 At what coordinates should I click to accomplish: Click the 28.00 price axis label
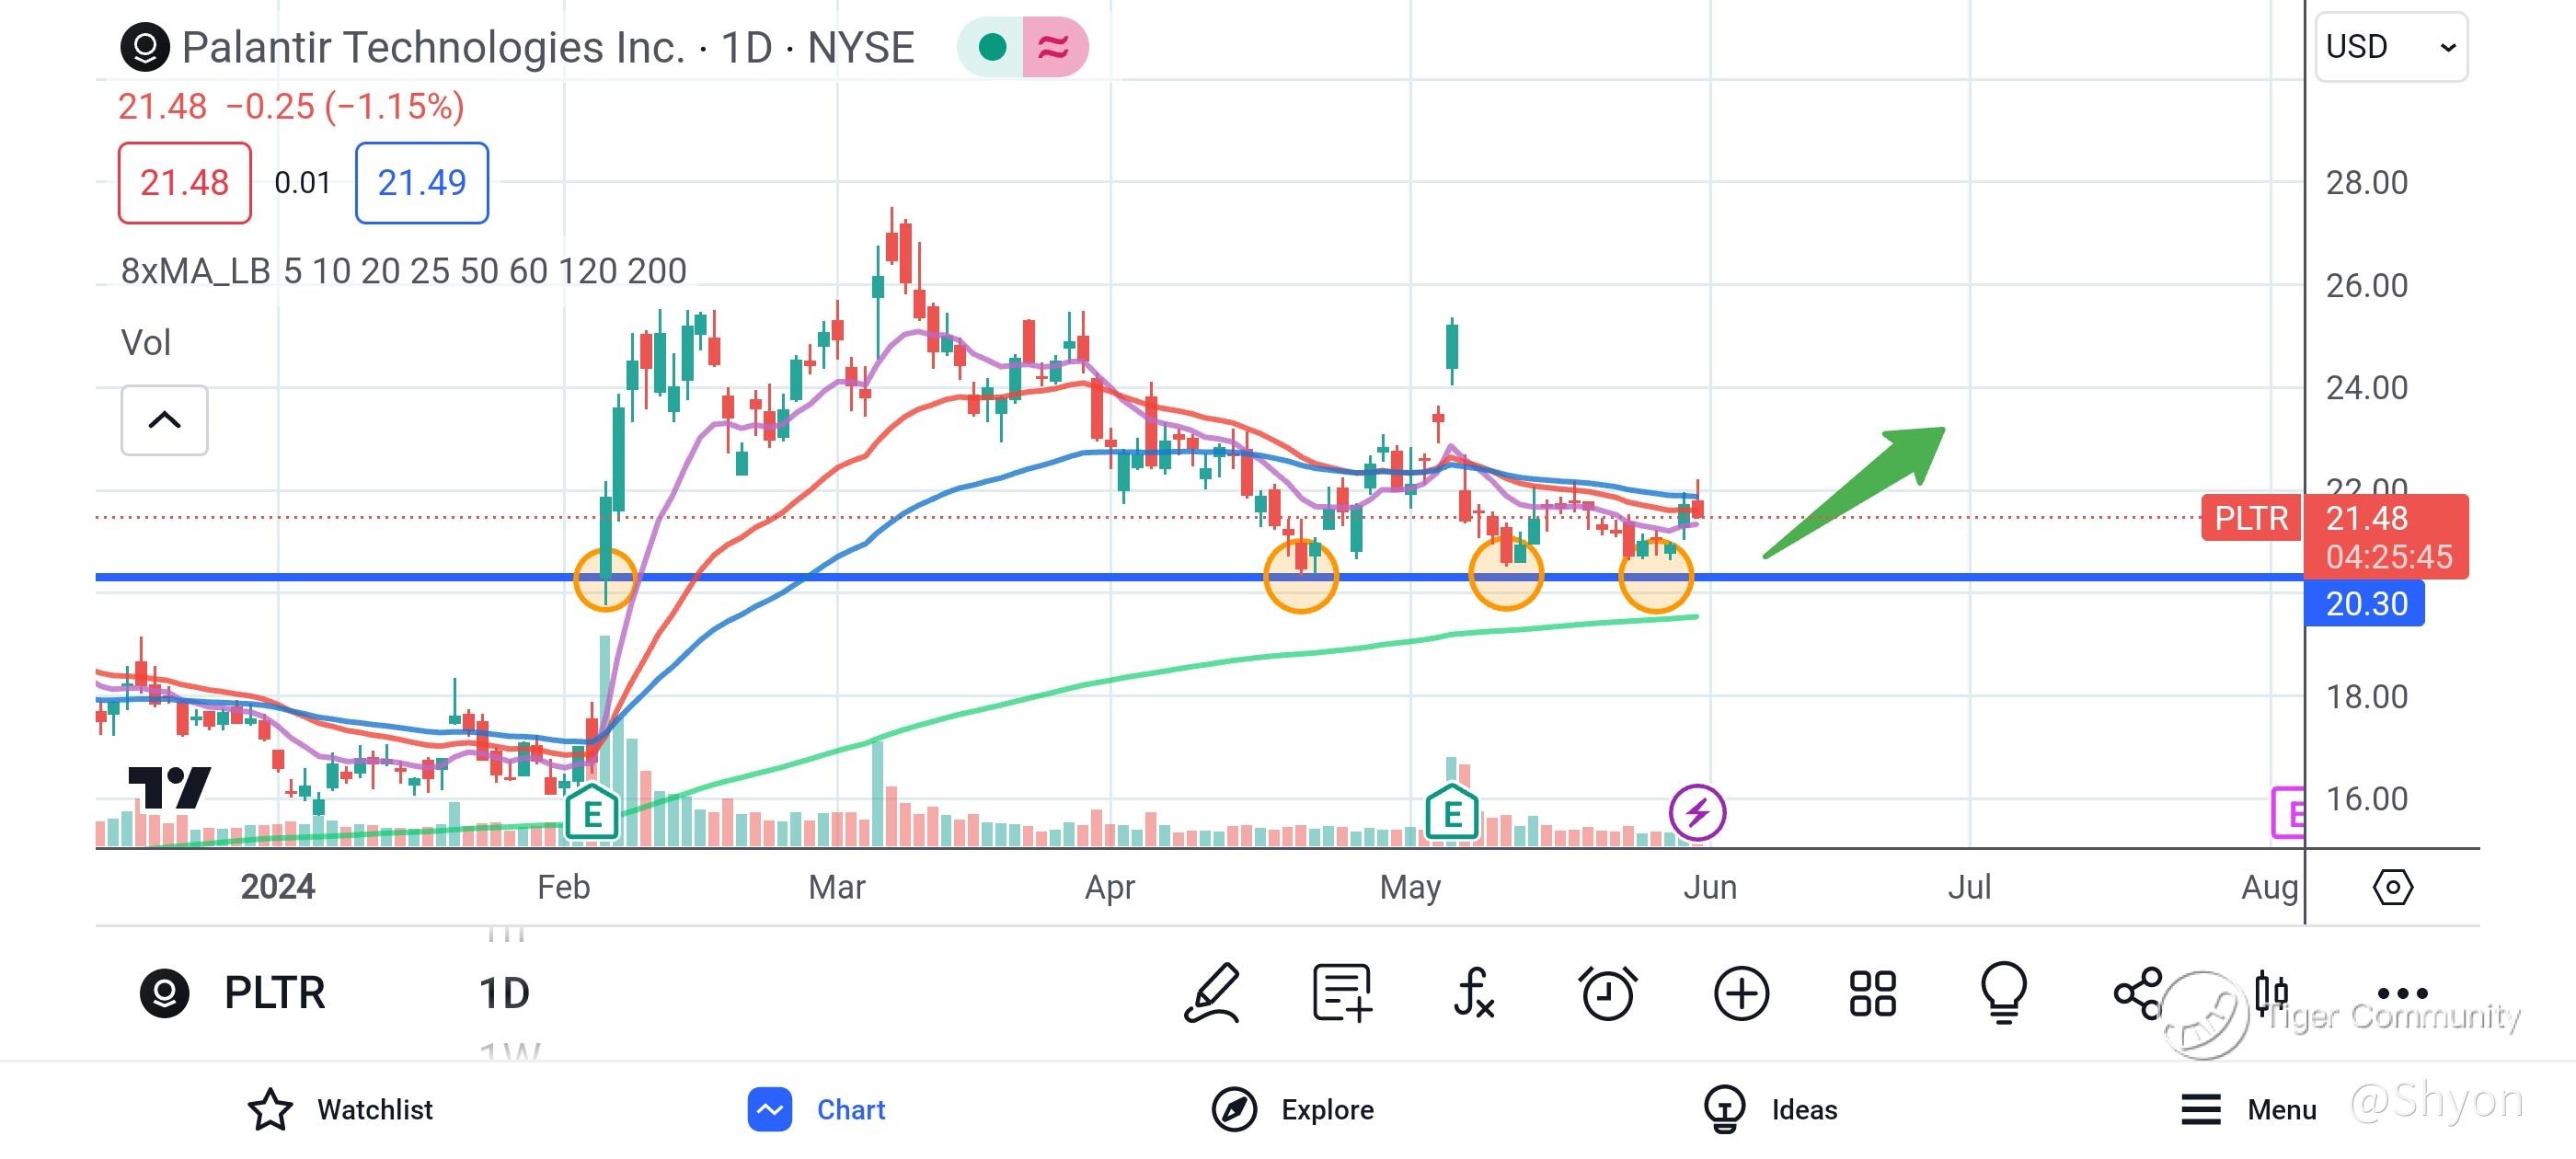2366,183
